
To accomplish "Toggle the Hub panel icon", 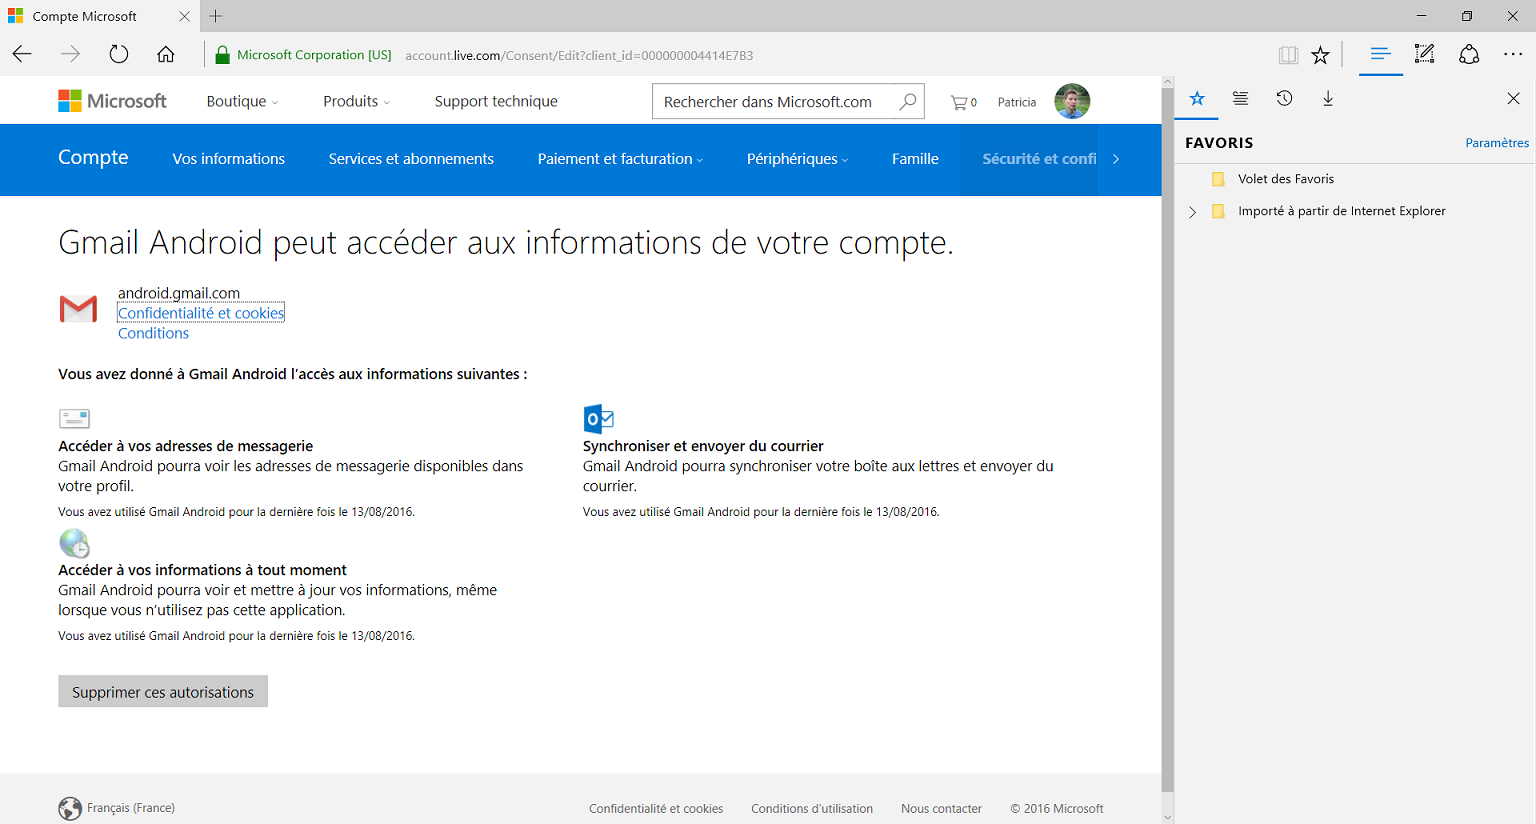I will tap(1381, 55).
